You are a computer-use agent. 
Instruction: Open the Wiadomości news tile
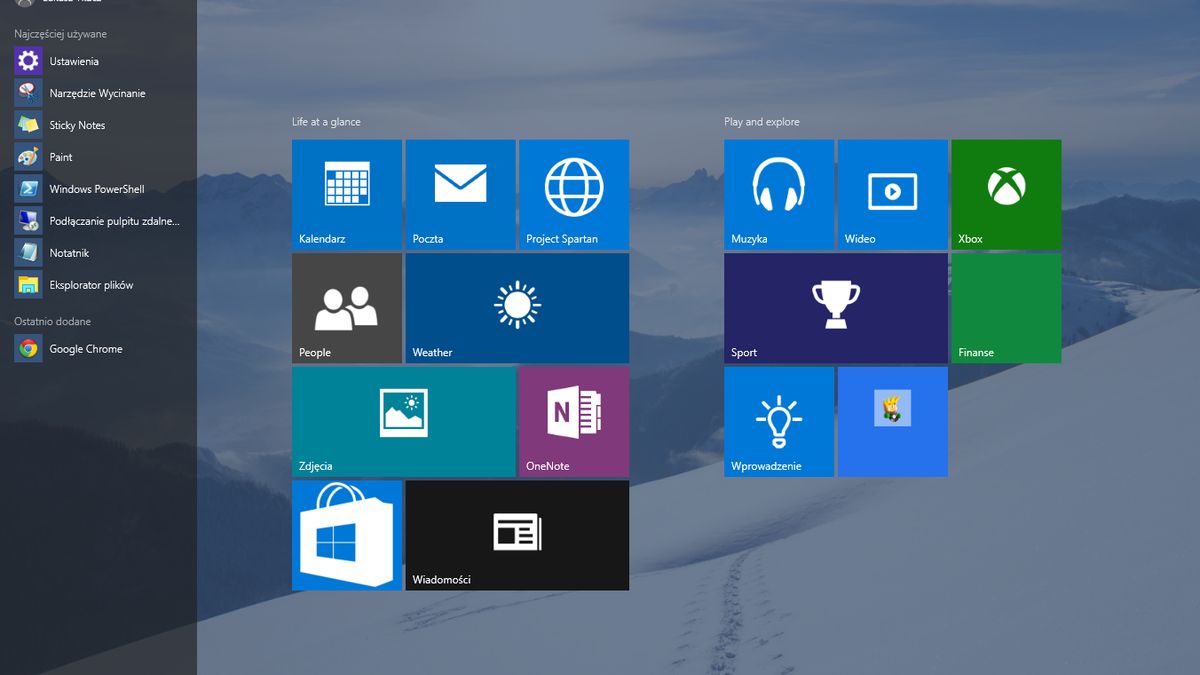517,535
